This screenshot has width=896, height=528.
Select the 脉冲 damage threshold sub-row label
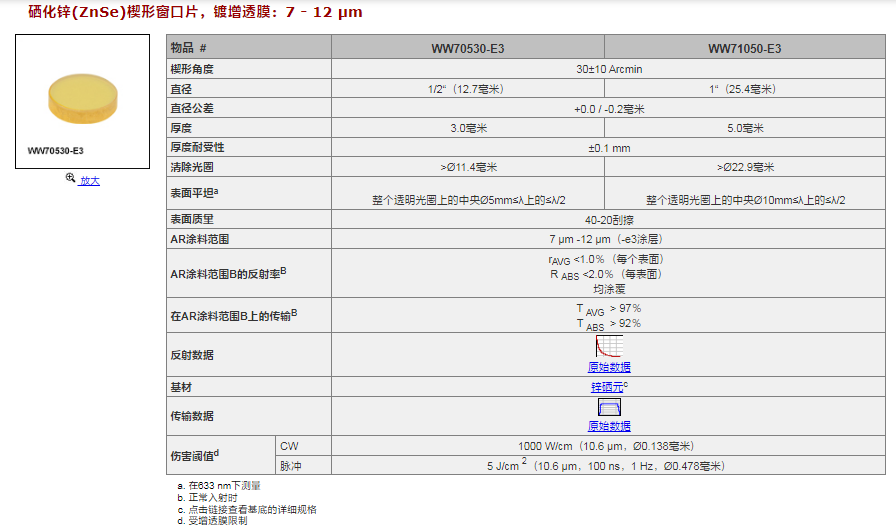[289, 466]
